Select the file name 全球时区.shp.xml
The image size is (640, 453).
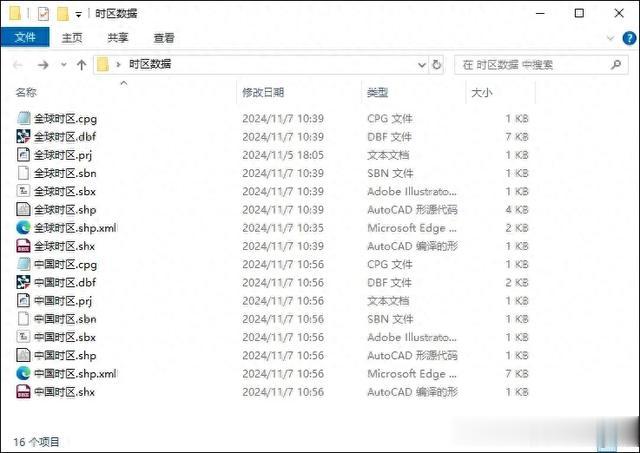point(75,228)
